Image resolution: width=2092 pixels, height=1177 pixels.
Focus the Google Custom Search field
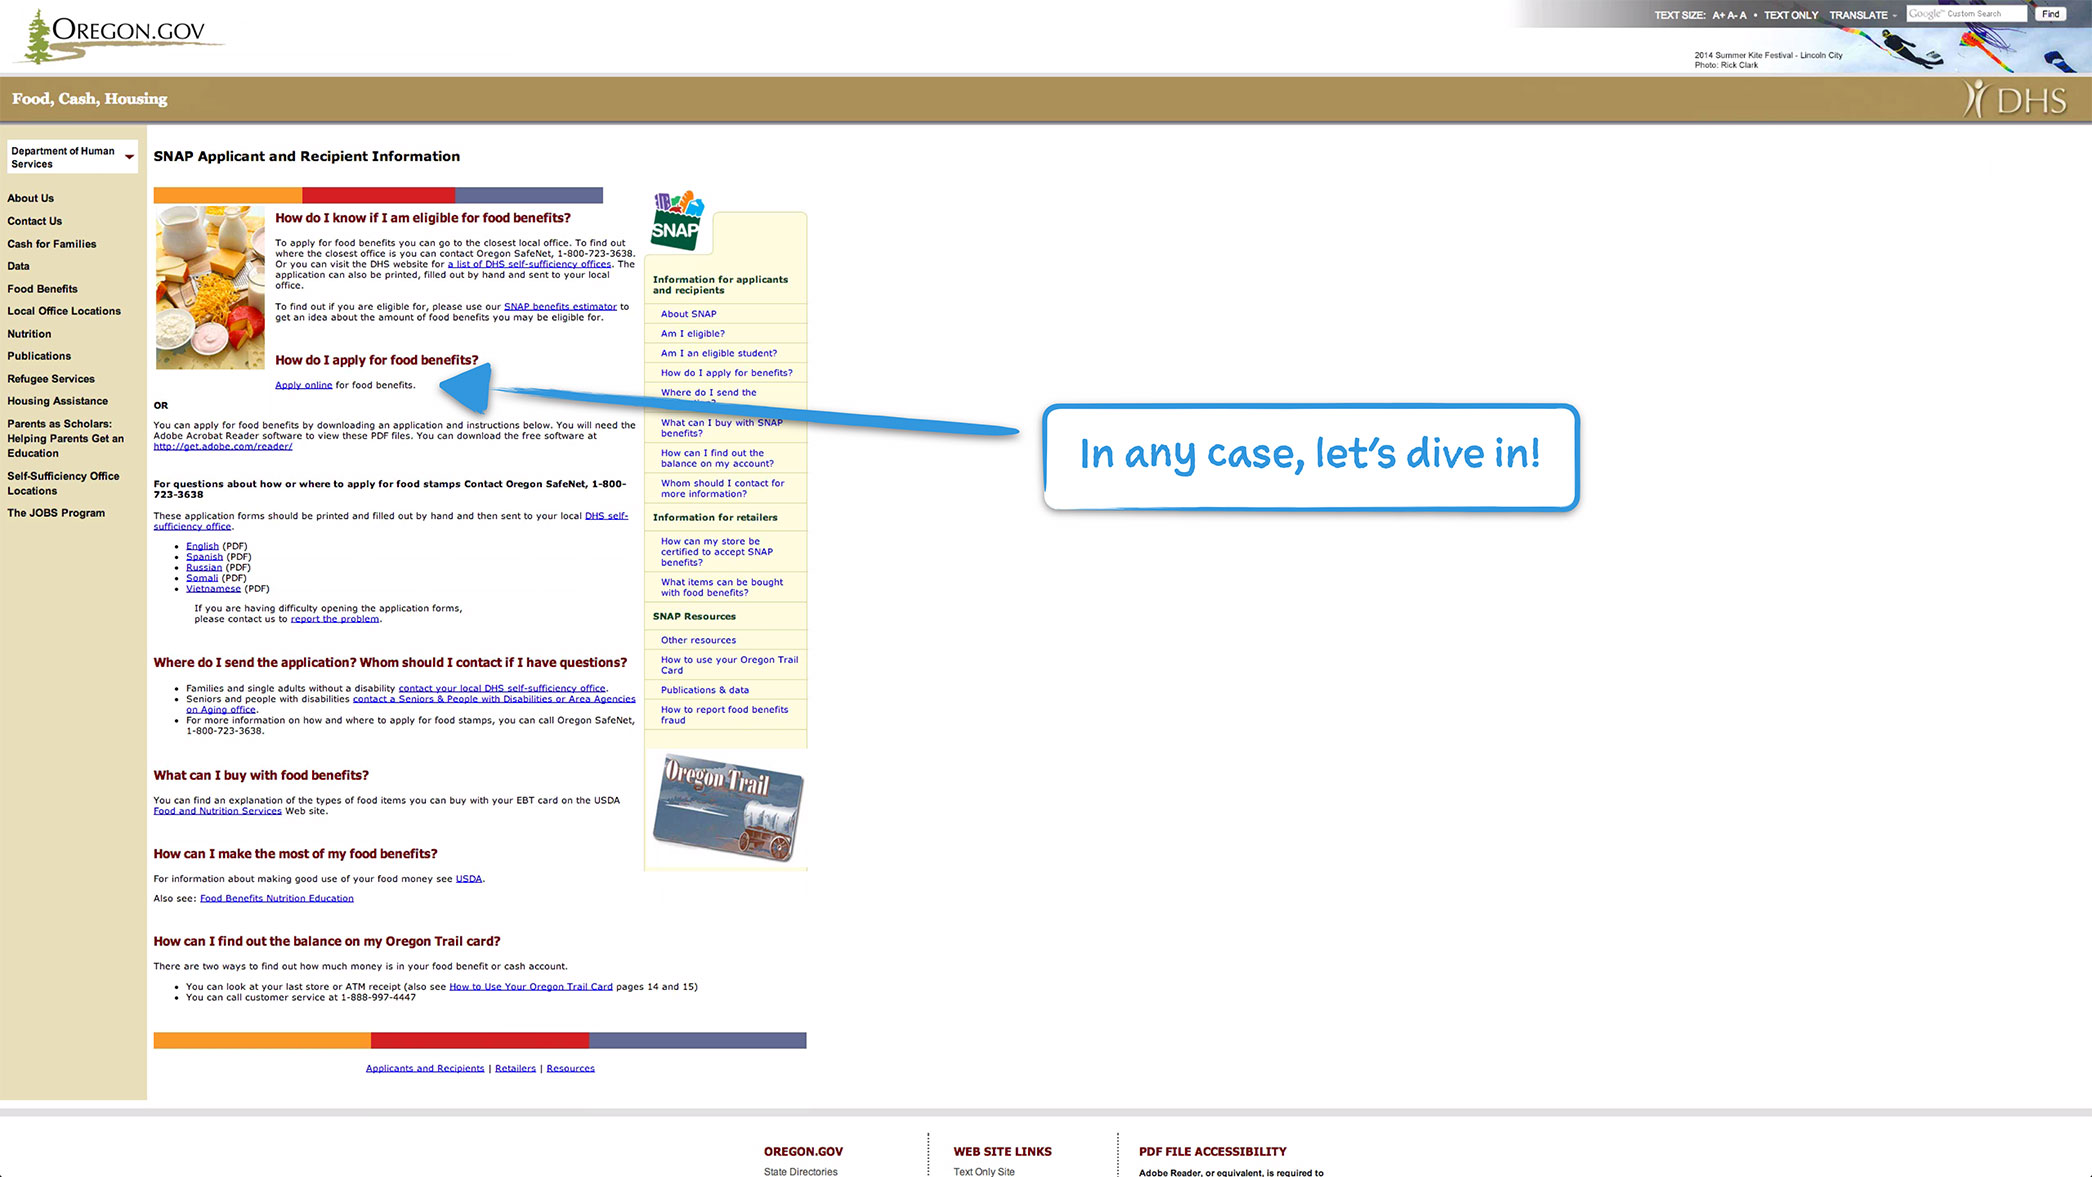click(1966, 14)
